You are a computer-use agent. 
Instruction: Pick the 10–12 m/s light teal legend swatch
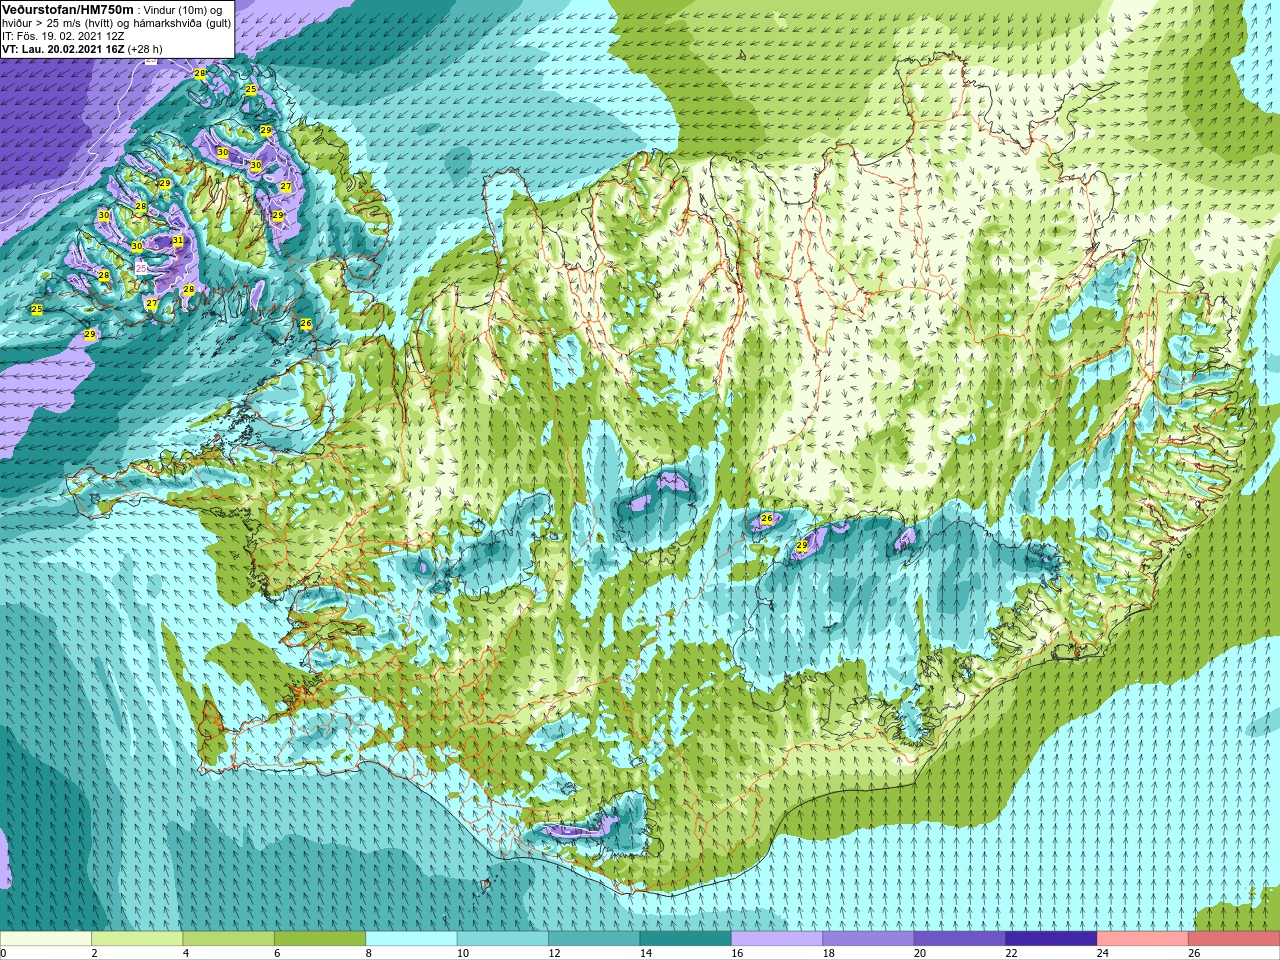pos(503,939)
